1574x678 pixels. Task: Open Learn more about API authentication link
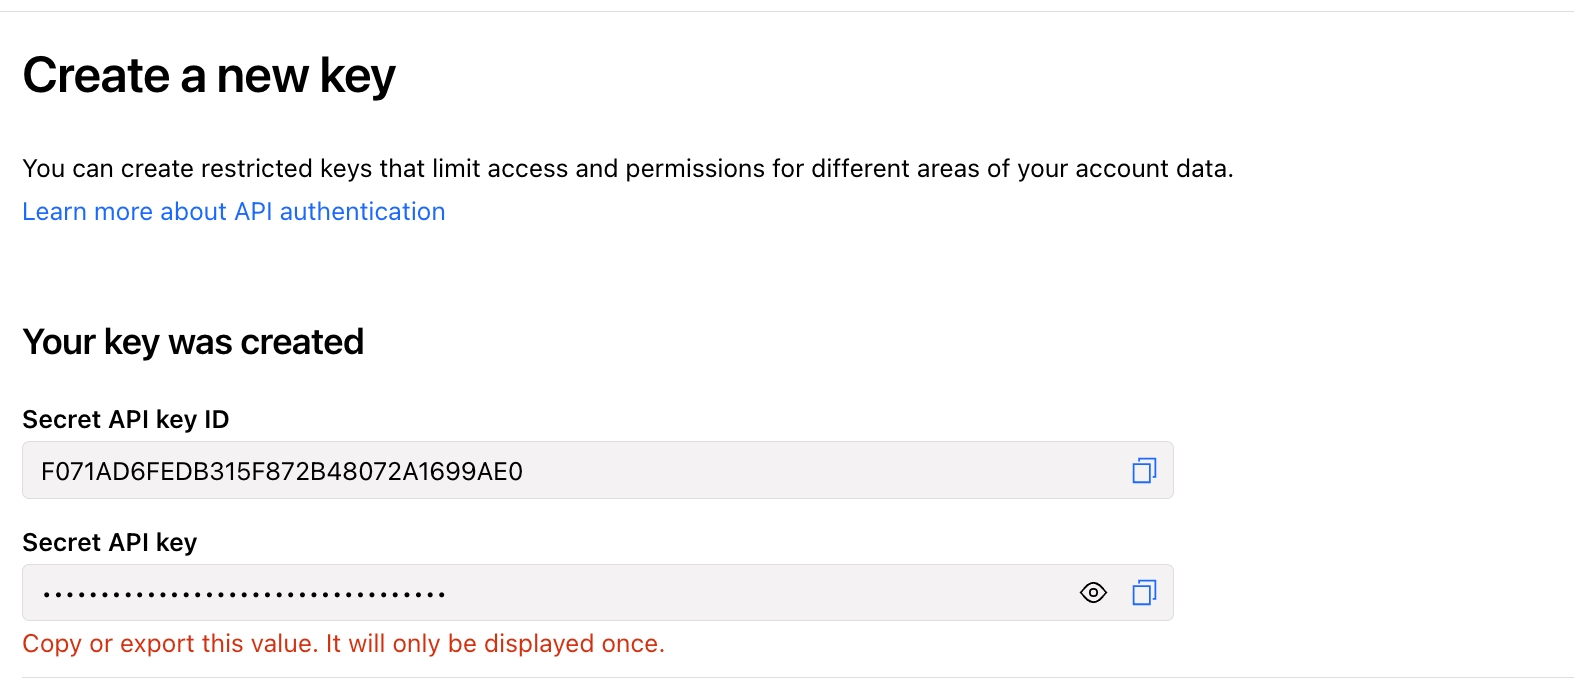point(234,212)
